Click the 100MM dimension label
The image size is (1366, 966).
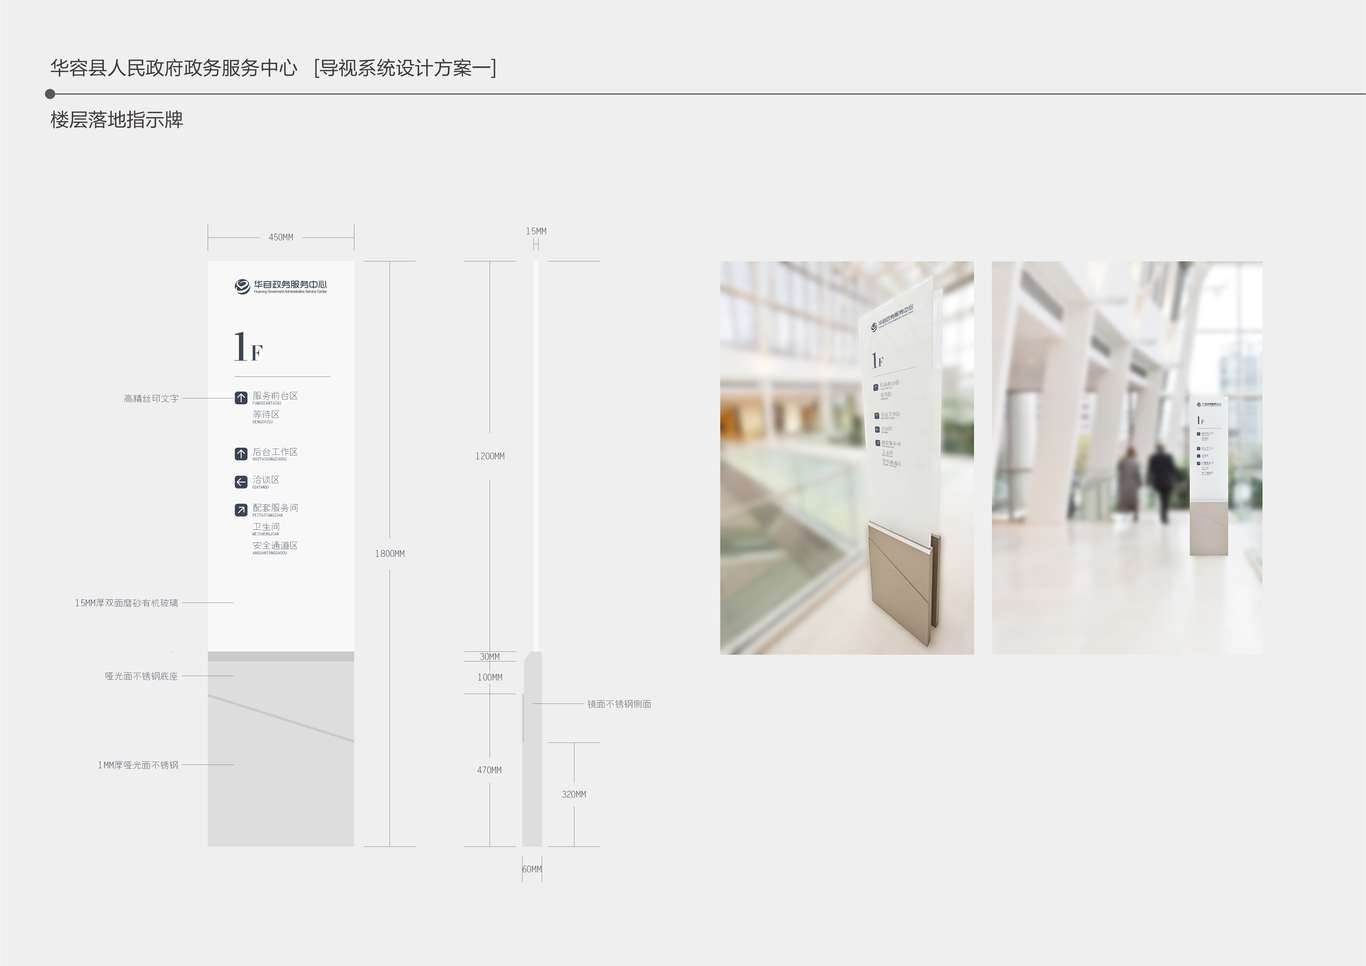[490, 678]
